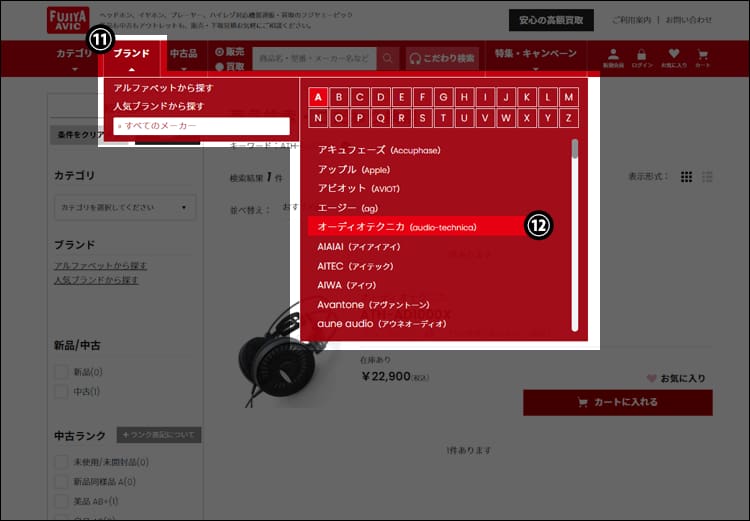Check the 美品 AB+(1) checkbox
Viewport: 750px width, 521px height.
(x=61, y=501)
